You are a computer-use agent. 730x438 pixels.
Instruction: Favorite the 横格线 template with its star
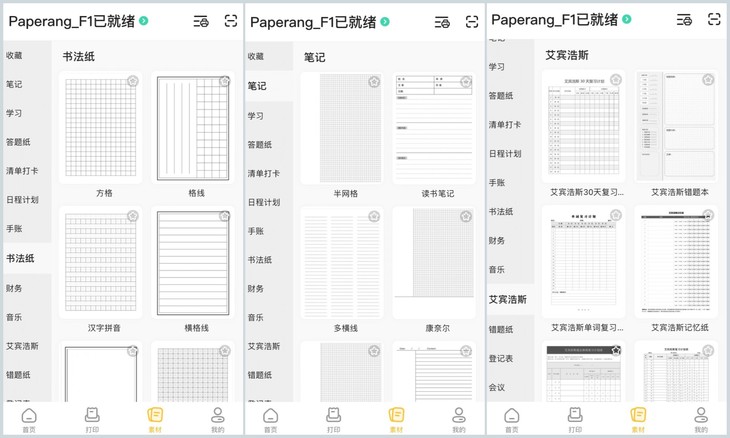click(225, 216)
